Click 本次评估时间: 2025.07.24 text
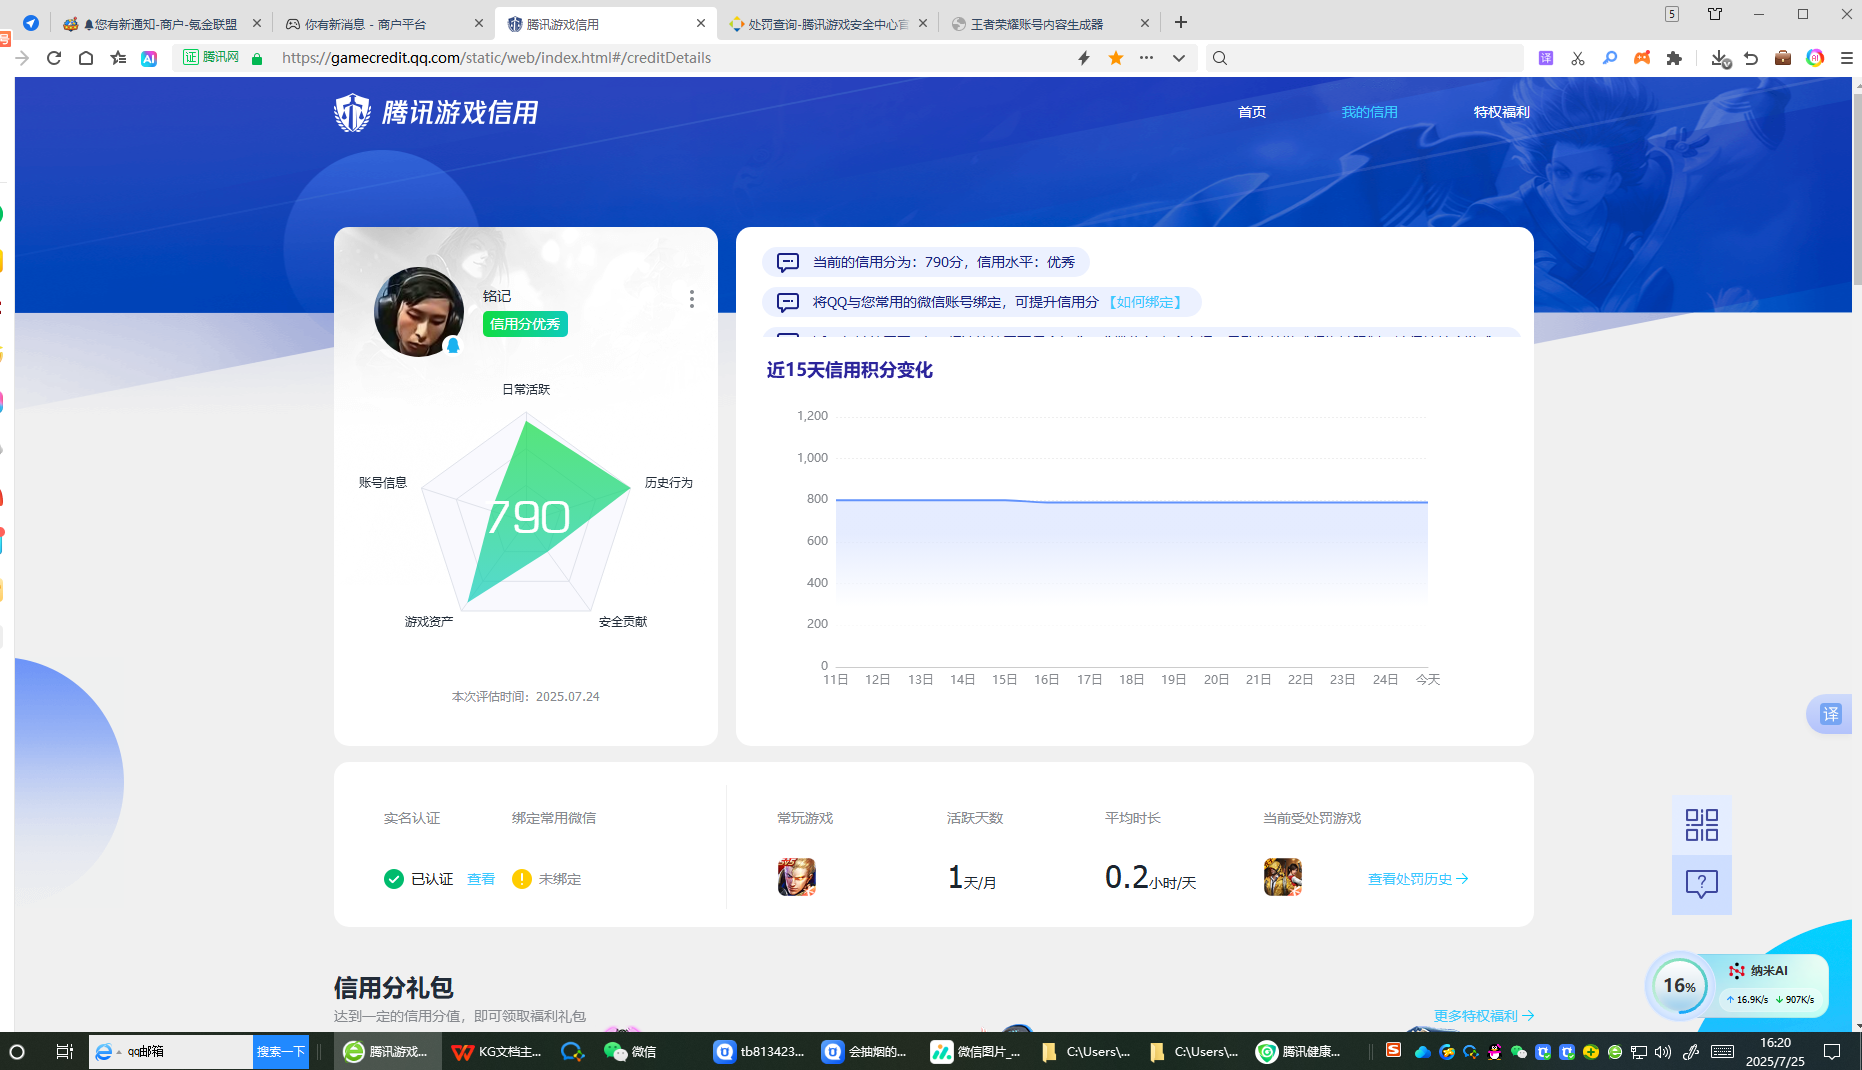The height and width of the screenshot is (1070, 1862). pyautogui.click(x=525, y=696)
